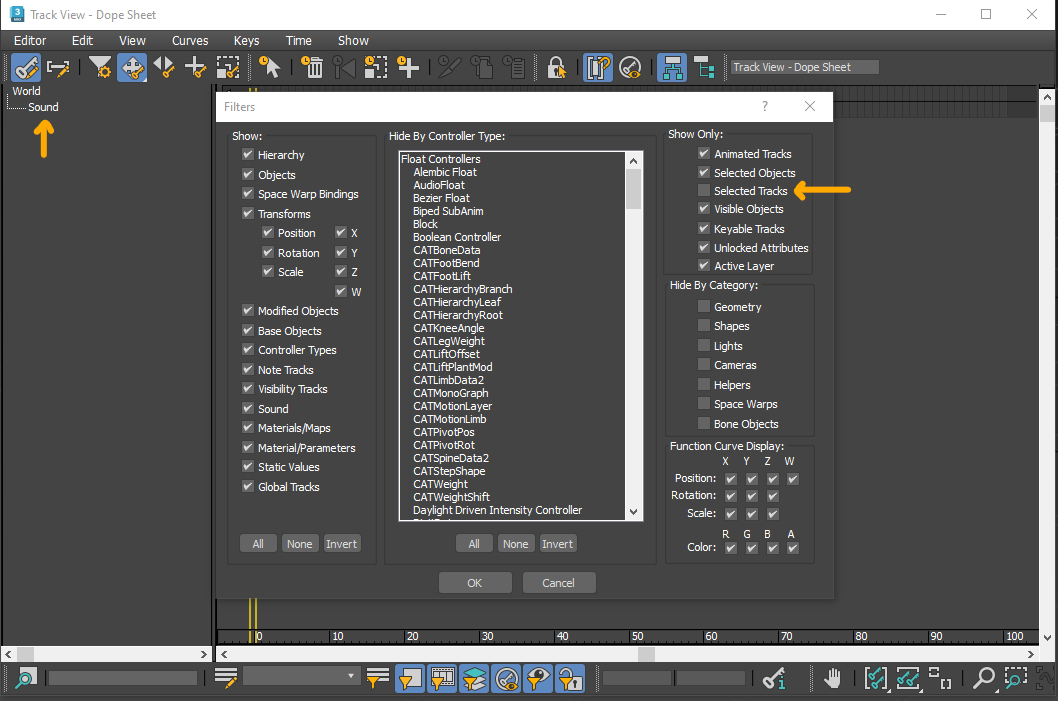1058x701 pixels.
Task: Toggle the Lock Selection icon
Action: (x=556, y=67)
